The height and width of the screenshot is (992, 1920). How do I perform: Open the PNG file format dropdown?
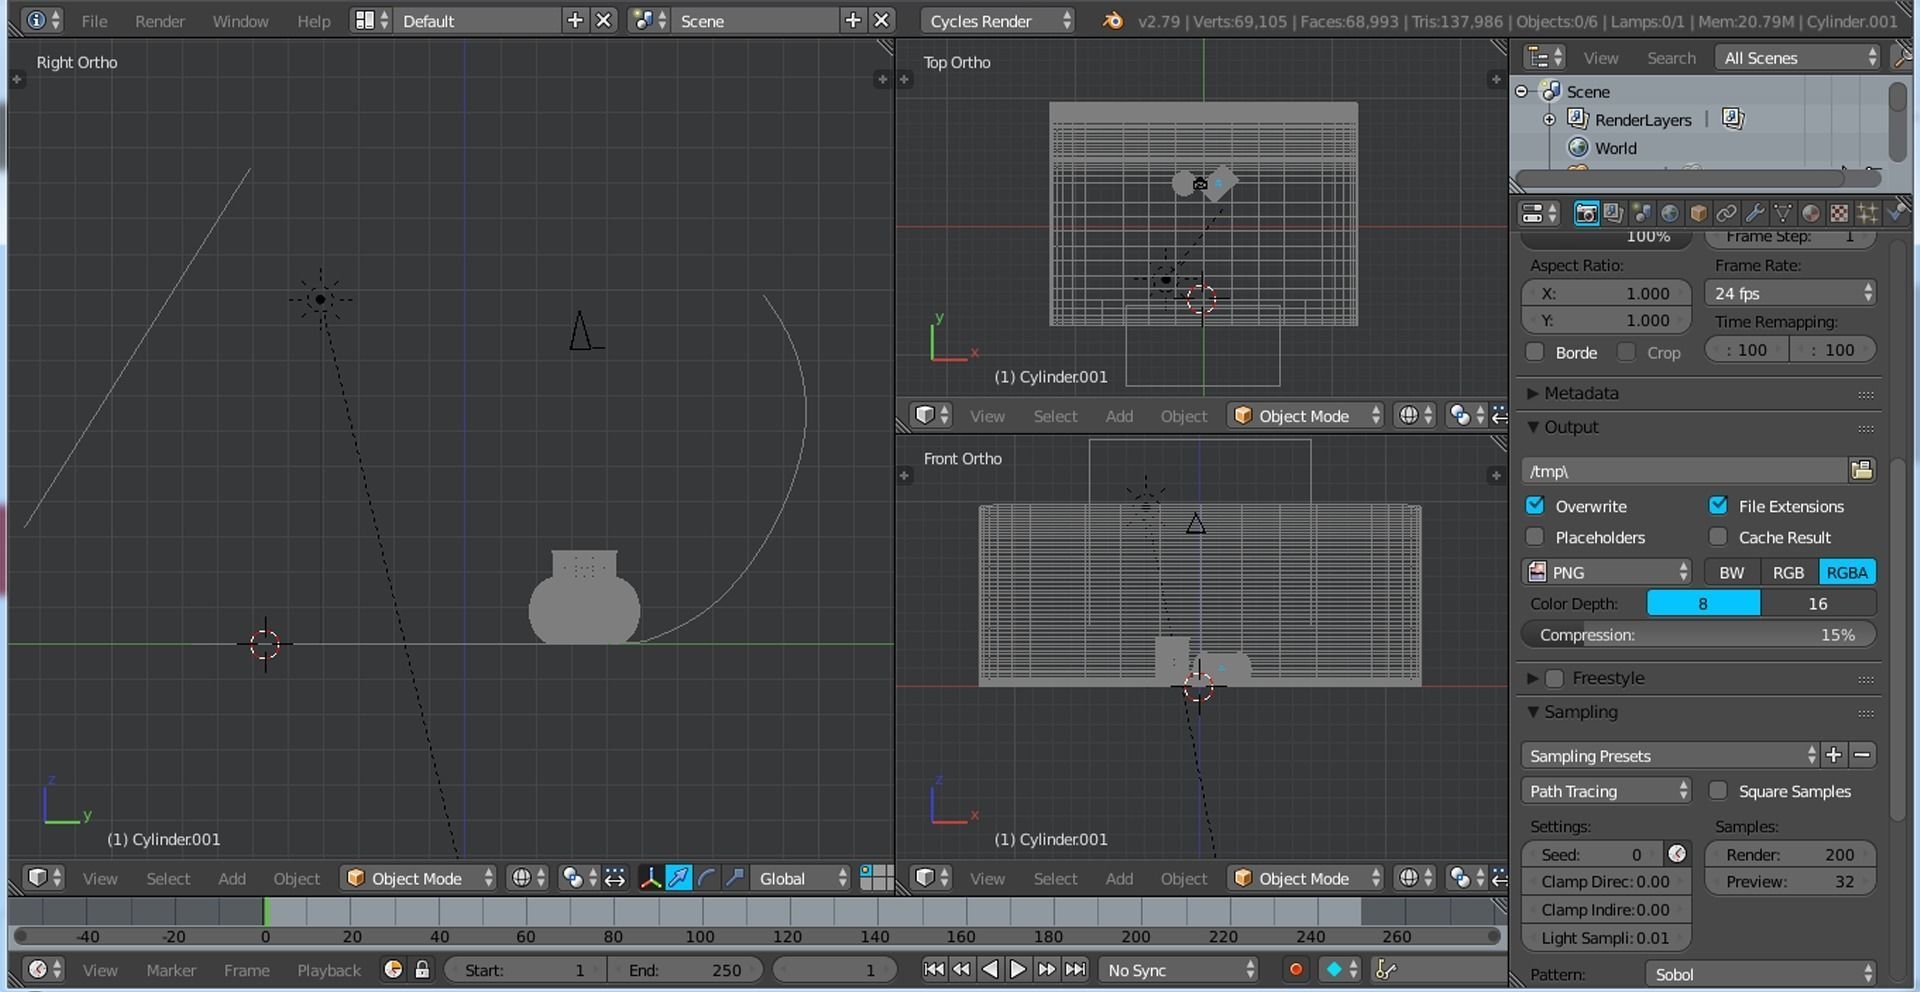tap(1606, 572)
